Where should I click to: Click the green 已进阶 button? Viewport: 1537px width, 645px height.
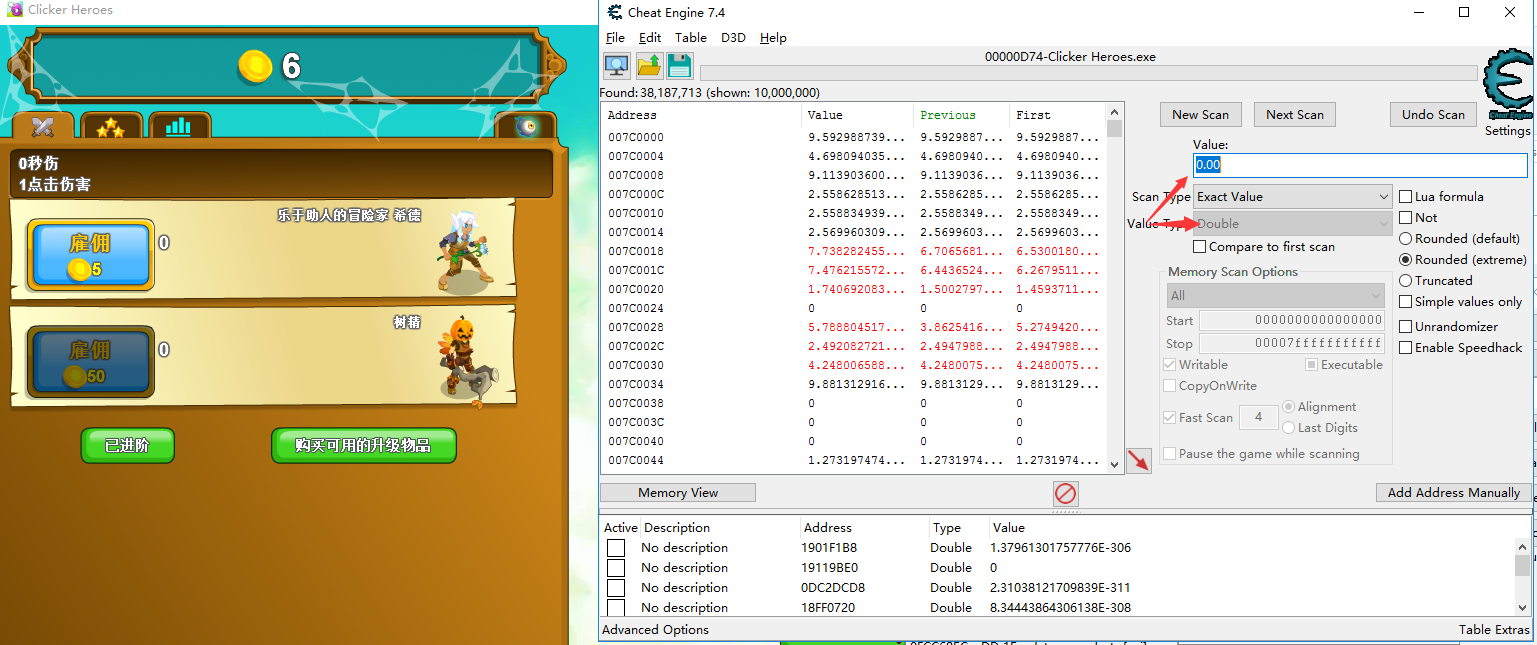(128, 446)
